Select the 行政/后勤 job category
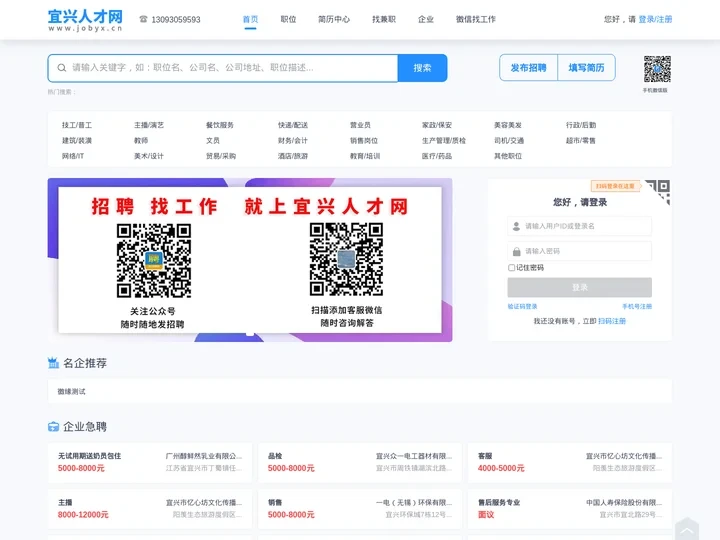The width and height of the screenshot is (720, 540). (x=581, y=125)
